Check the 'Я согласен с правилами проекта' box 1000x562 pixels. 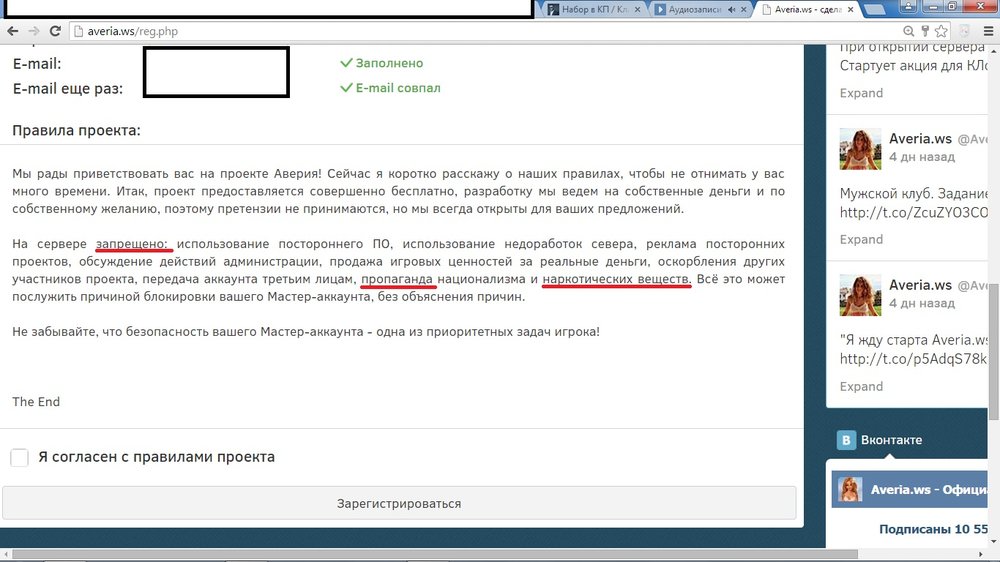click(x=19, y=457)
